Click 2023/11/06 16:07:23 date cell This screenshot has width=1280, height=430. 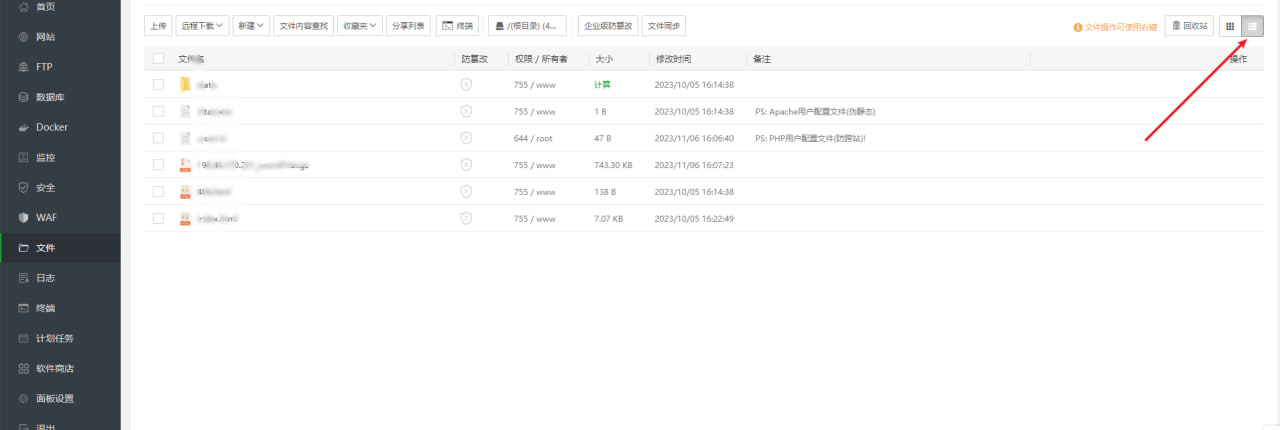[x=694, y=164]
